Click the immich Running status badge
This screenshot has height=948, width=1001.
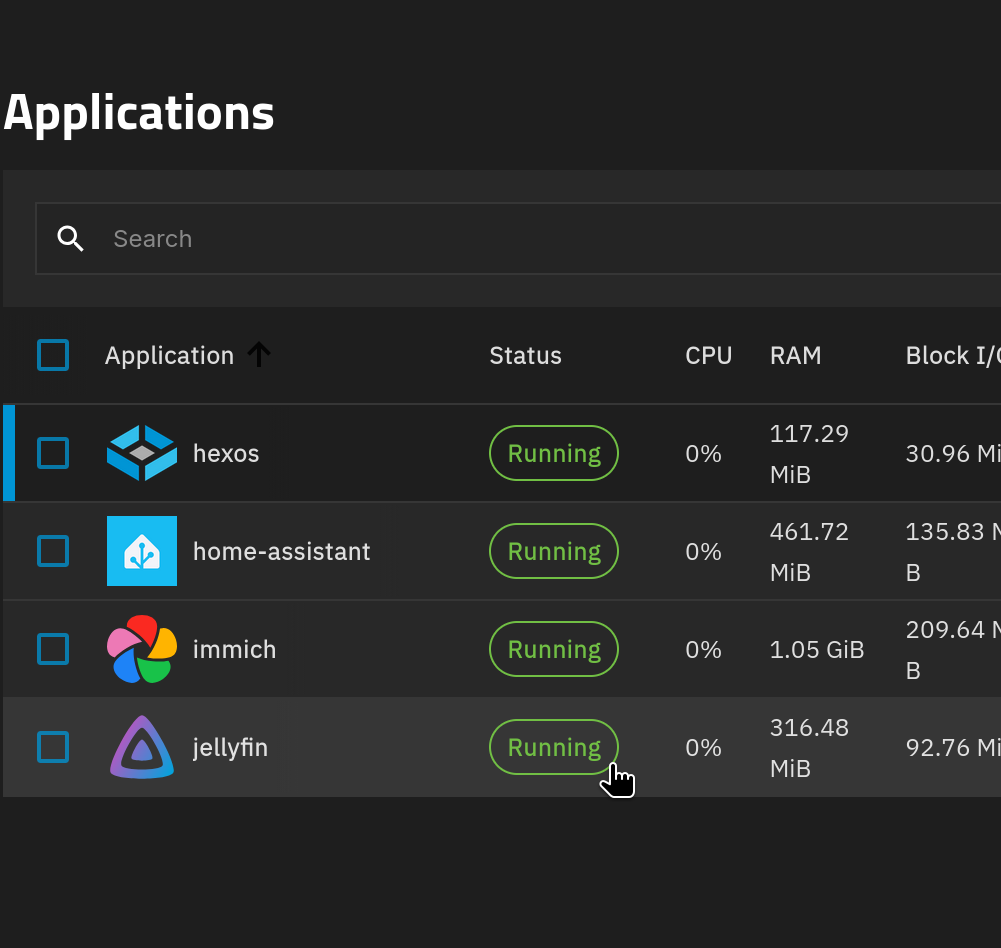554,649
